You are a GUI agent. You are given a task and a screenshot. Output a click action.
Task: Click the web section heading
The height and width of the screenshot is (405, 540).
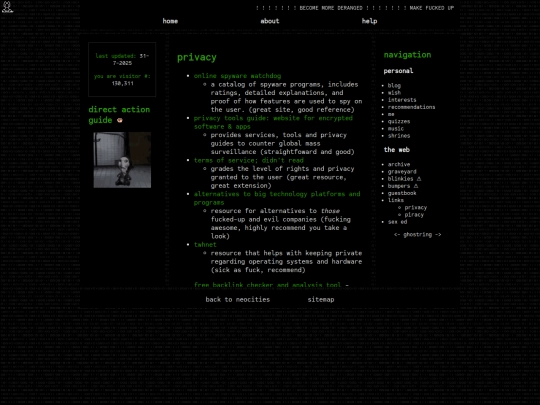coord(396,150)
